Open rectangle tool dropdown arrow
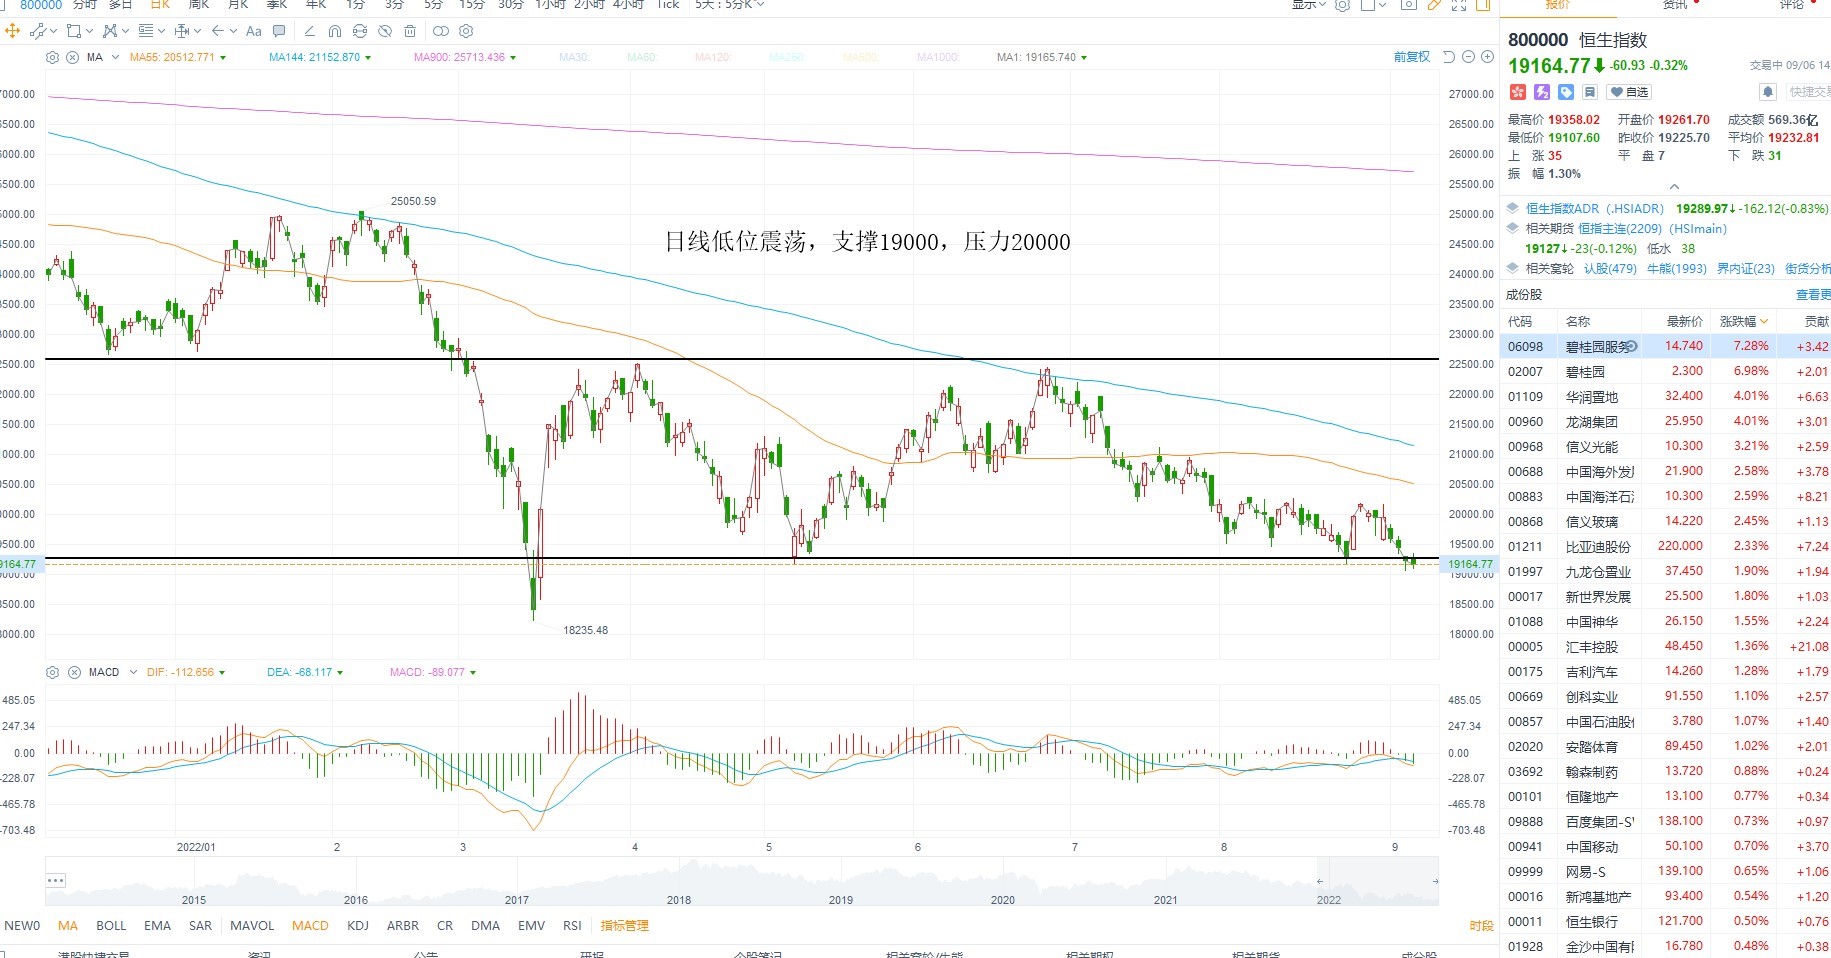 (x=89, y=31)
